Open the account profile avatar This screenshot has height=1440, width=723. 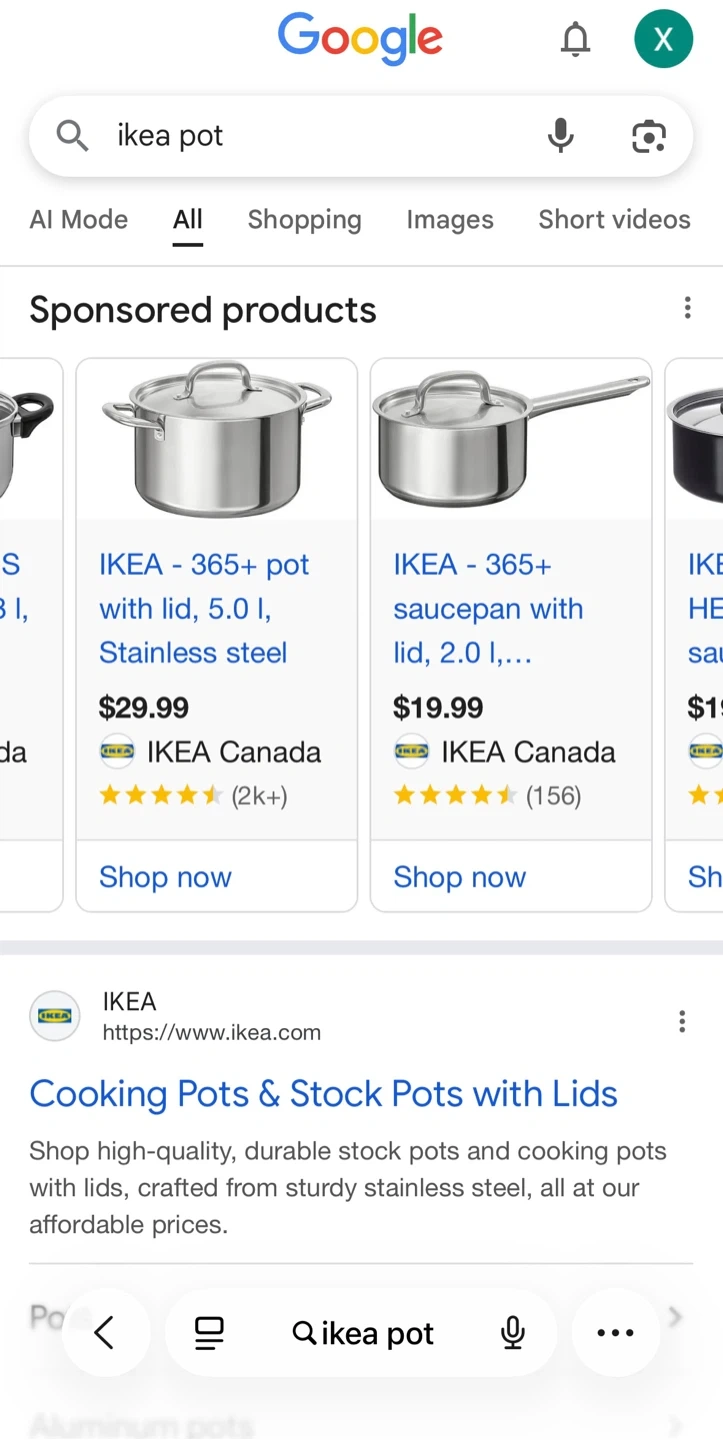coord(663,39)
